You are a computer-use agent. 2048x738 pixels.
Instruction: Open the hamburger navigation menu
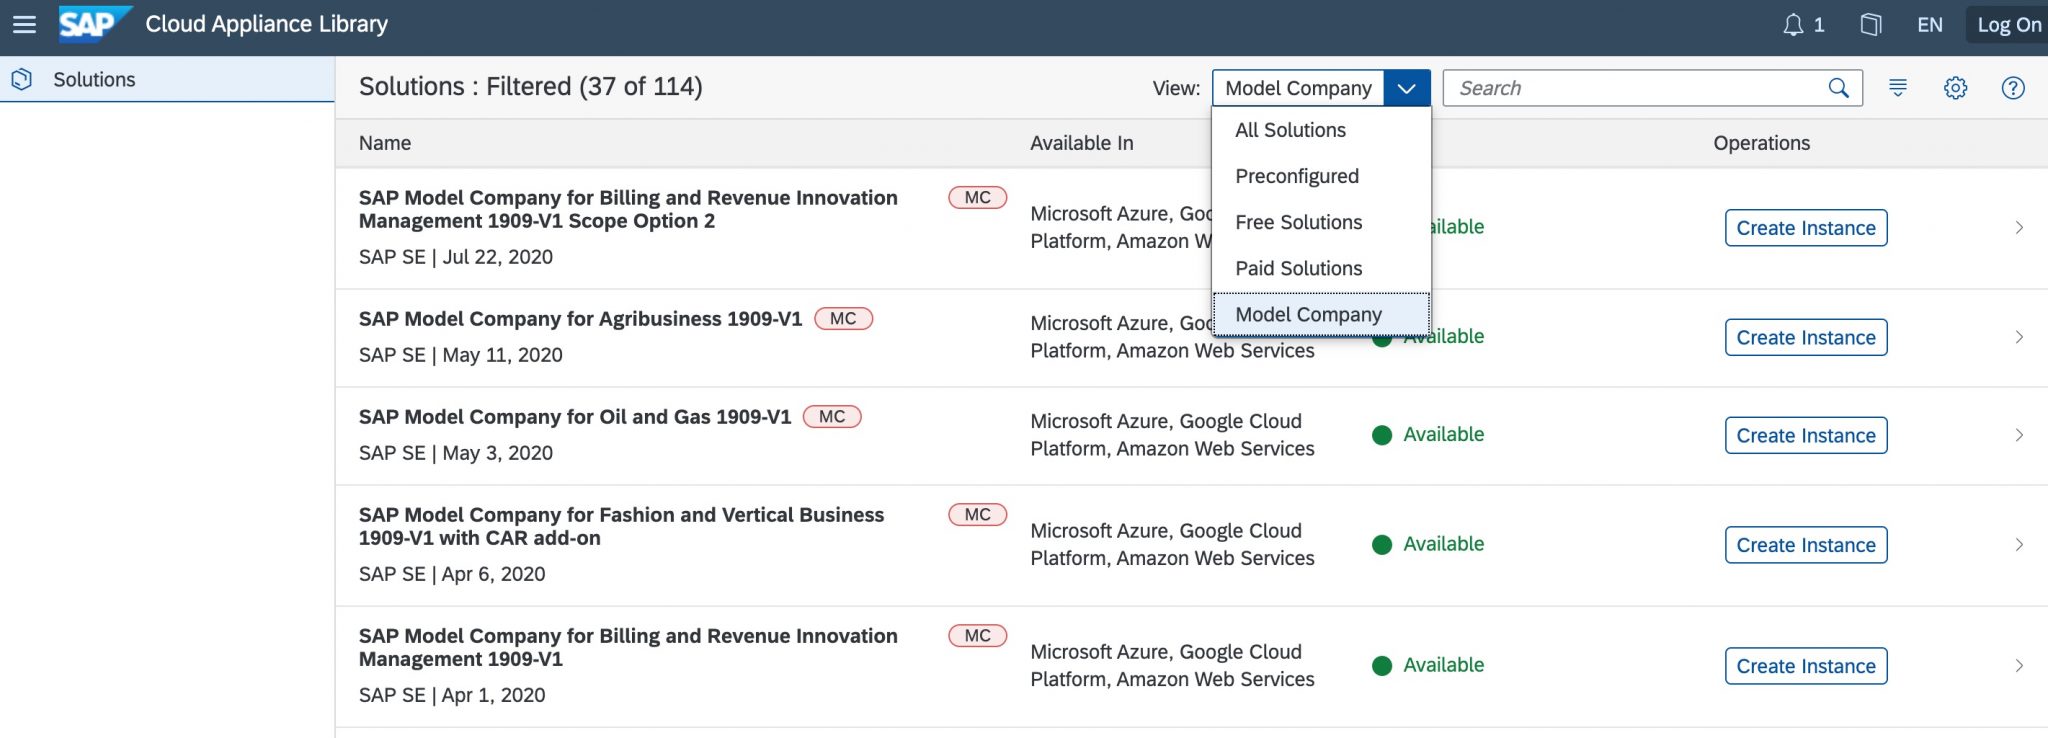point(24,25)
